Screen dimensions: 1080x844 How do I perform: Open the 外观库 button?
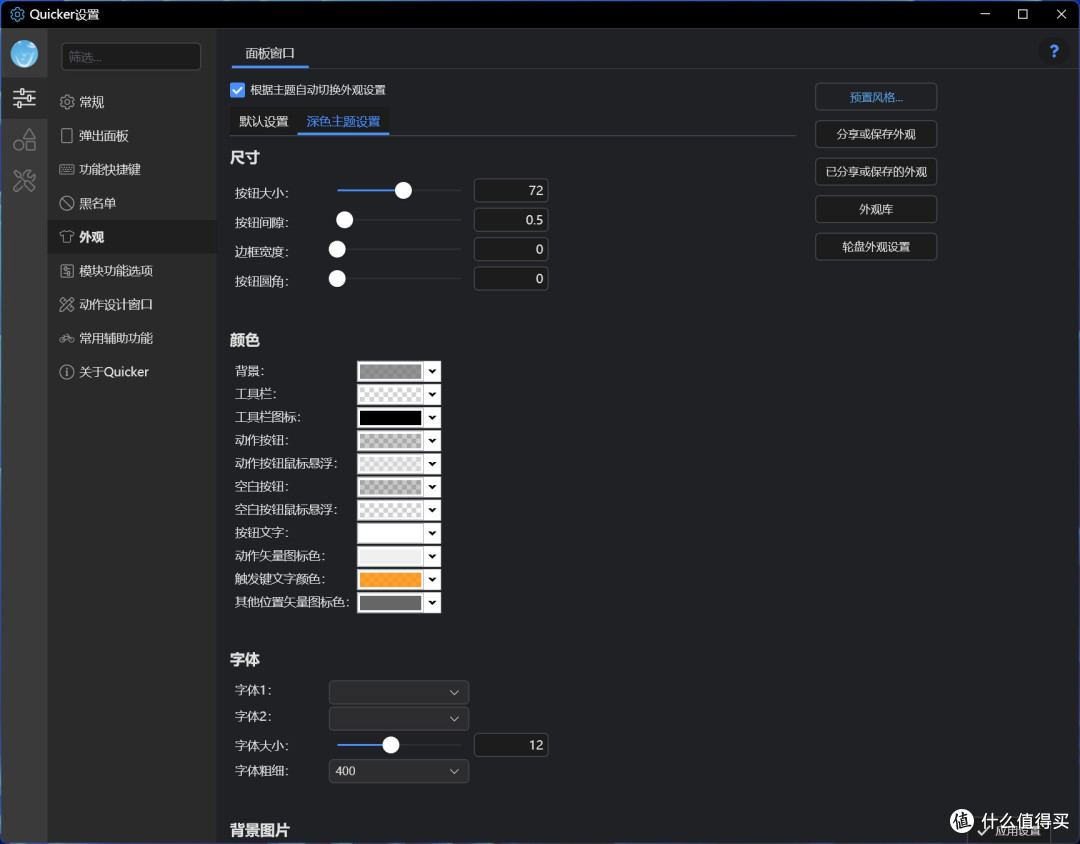[876, 209]
